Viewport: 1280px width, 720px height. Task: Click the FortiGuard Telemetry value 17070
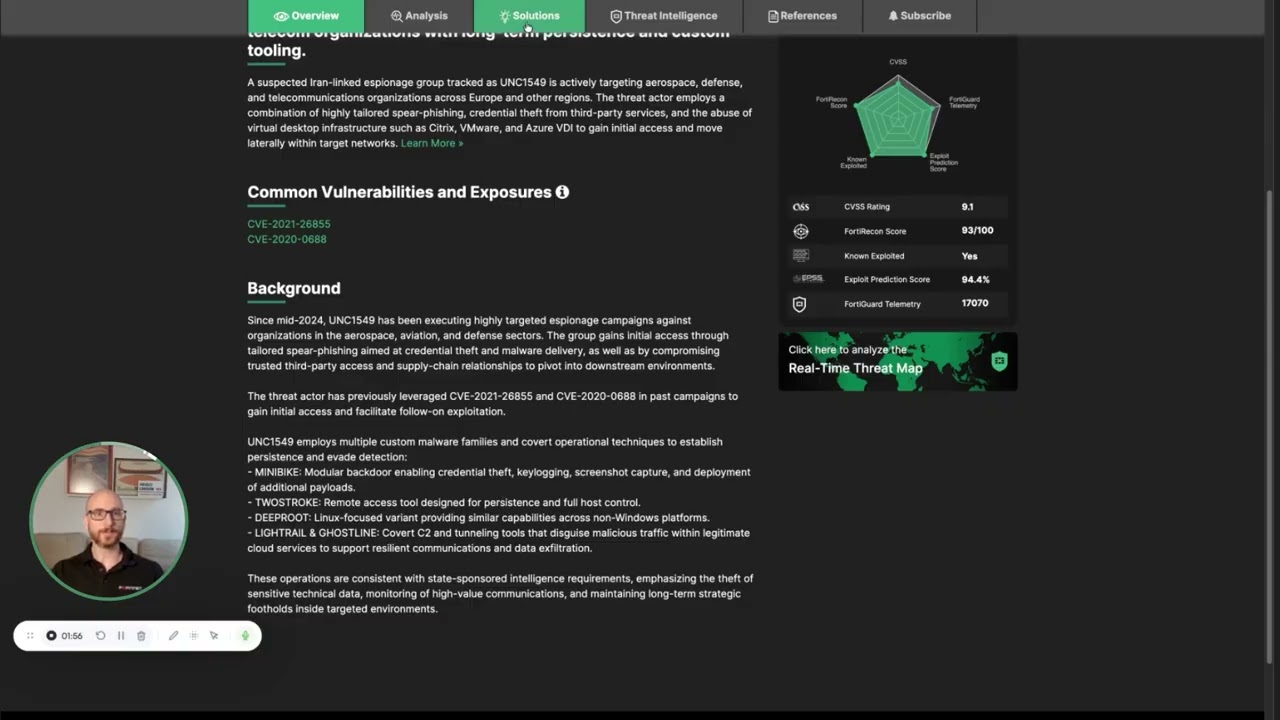tap(975, 304)
